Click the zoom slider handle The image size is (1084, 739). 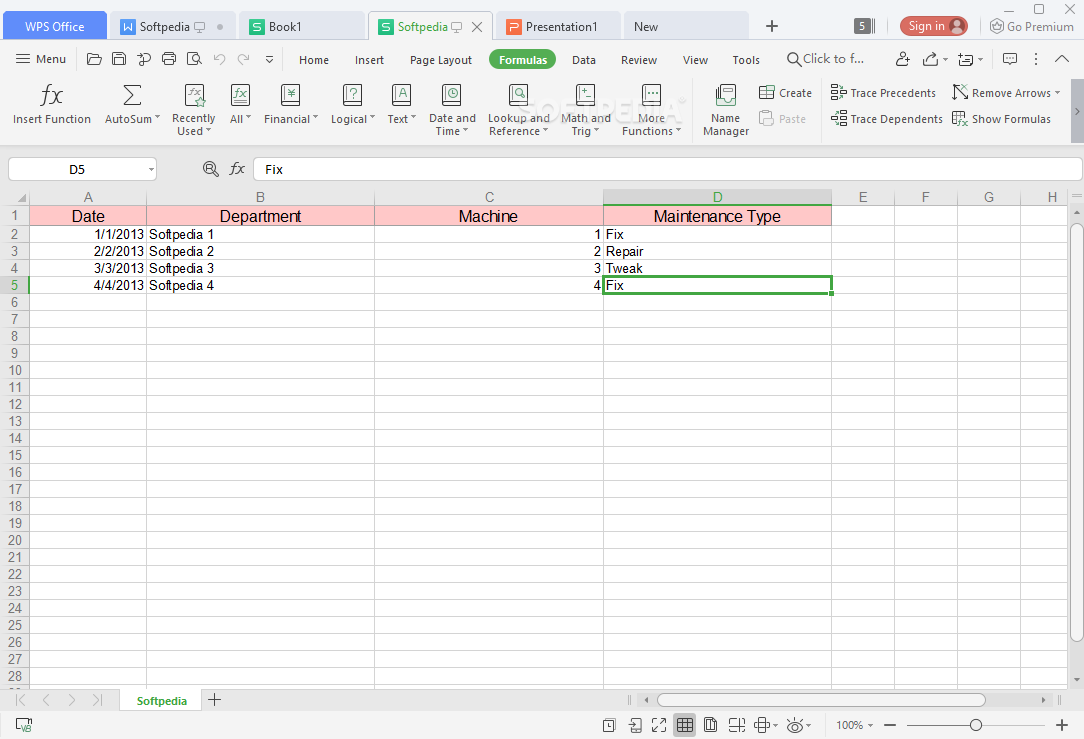(975, 724)
